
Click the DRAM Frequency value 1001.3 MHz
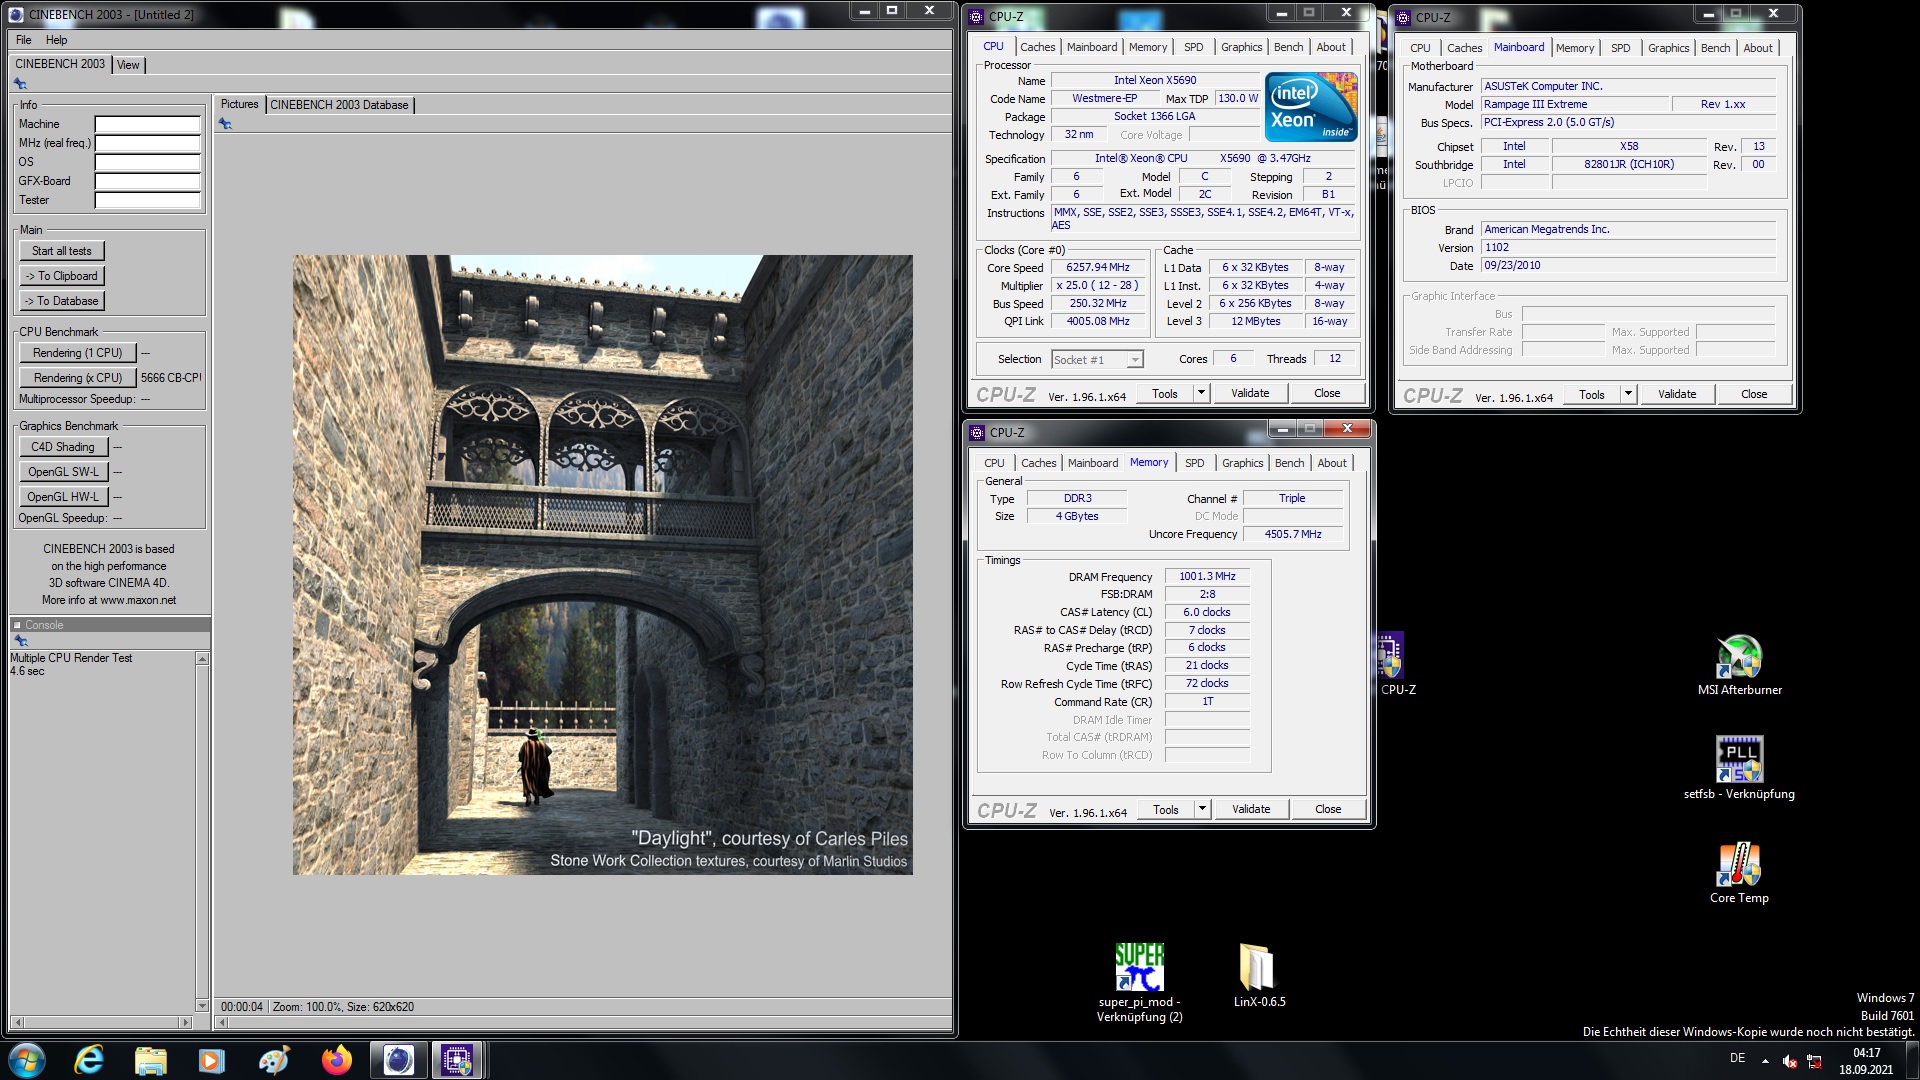coord(1207,577)
